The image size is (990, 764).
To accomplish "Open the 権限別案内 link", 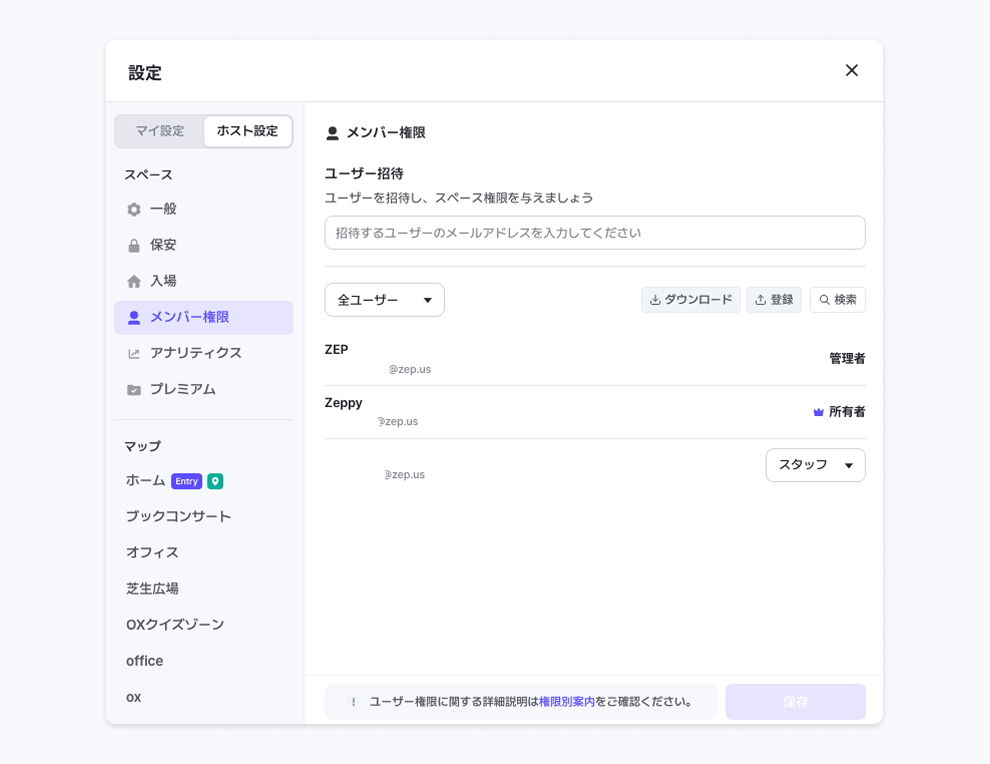I will pos(566,702).
